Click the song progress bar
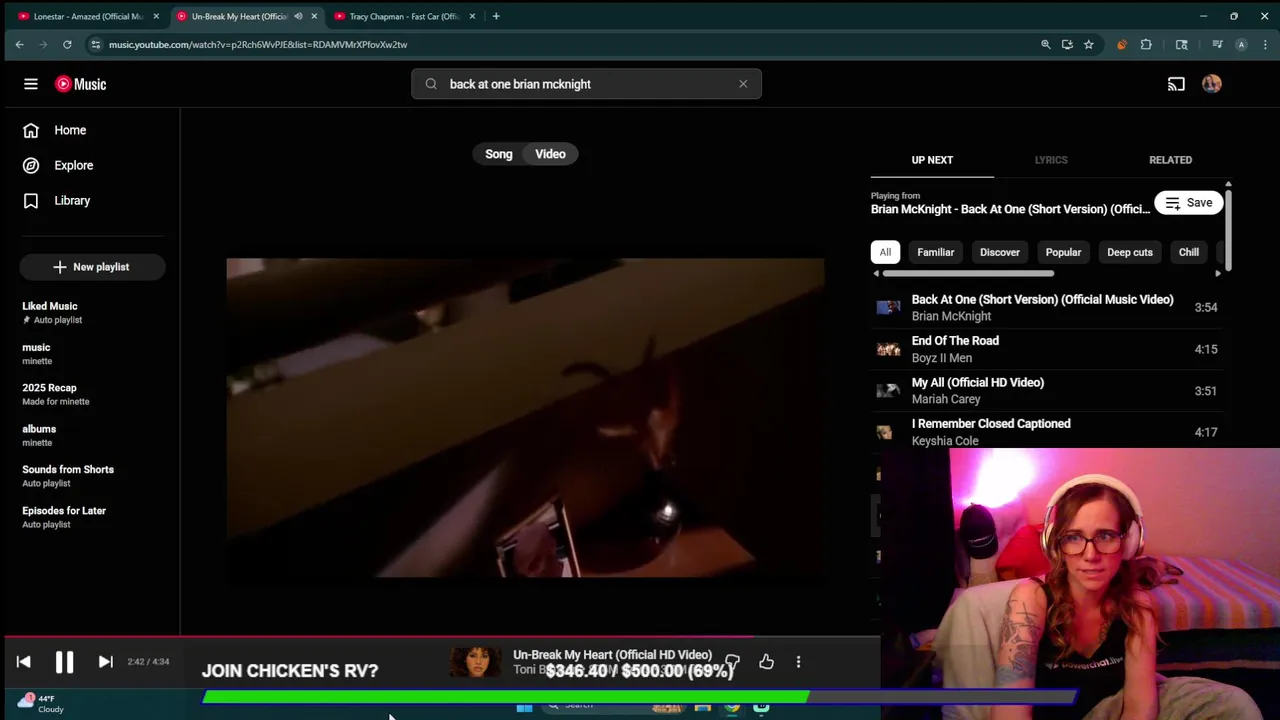 pos(440,636)
